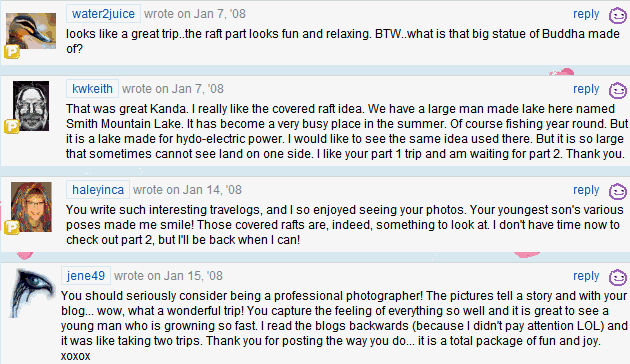Visit the jene49 profile link
630x364 pixels.
(86, 276)
